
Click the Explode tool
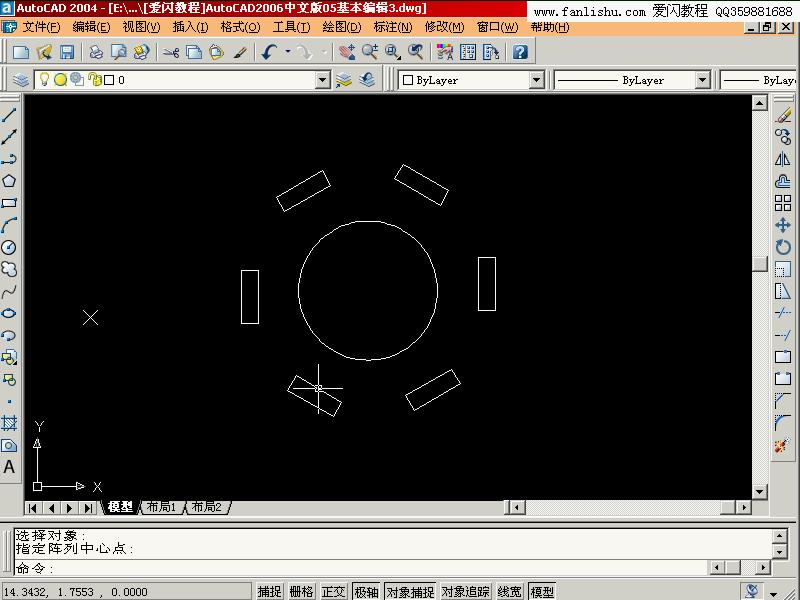783,445
